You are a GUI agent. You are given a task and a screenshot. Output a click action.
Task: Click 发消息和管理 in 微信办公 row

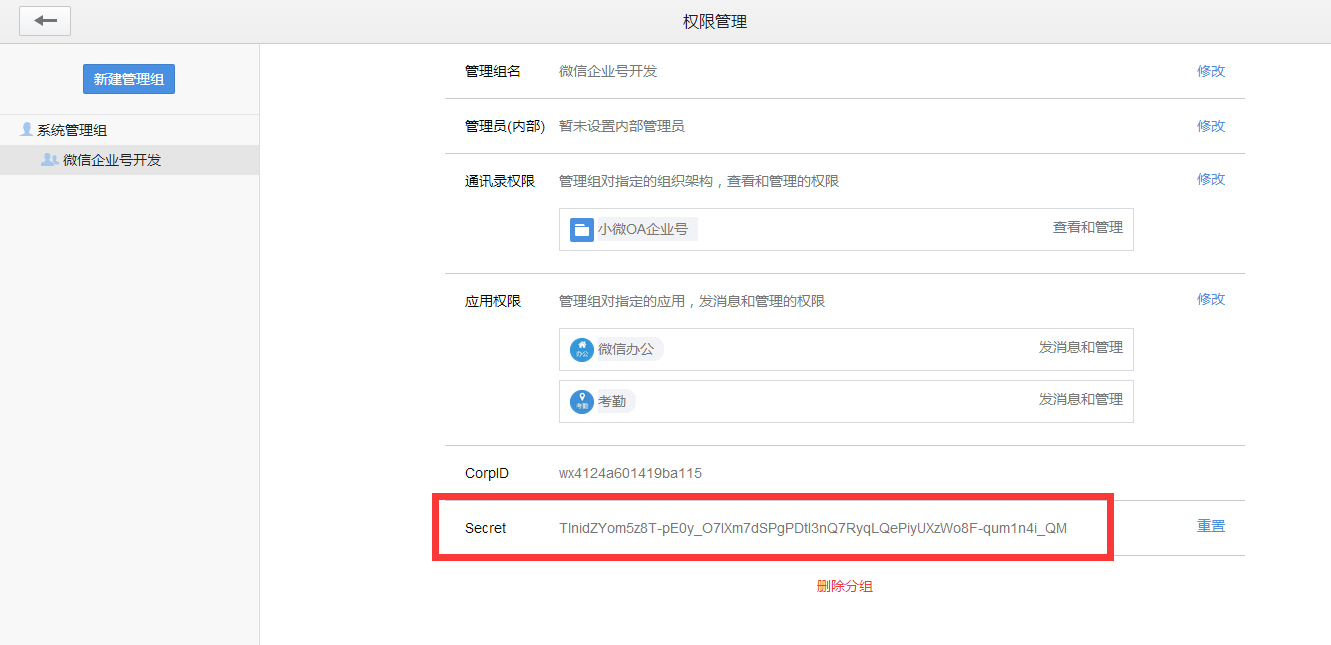click(x=1081, y=348)
